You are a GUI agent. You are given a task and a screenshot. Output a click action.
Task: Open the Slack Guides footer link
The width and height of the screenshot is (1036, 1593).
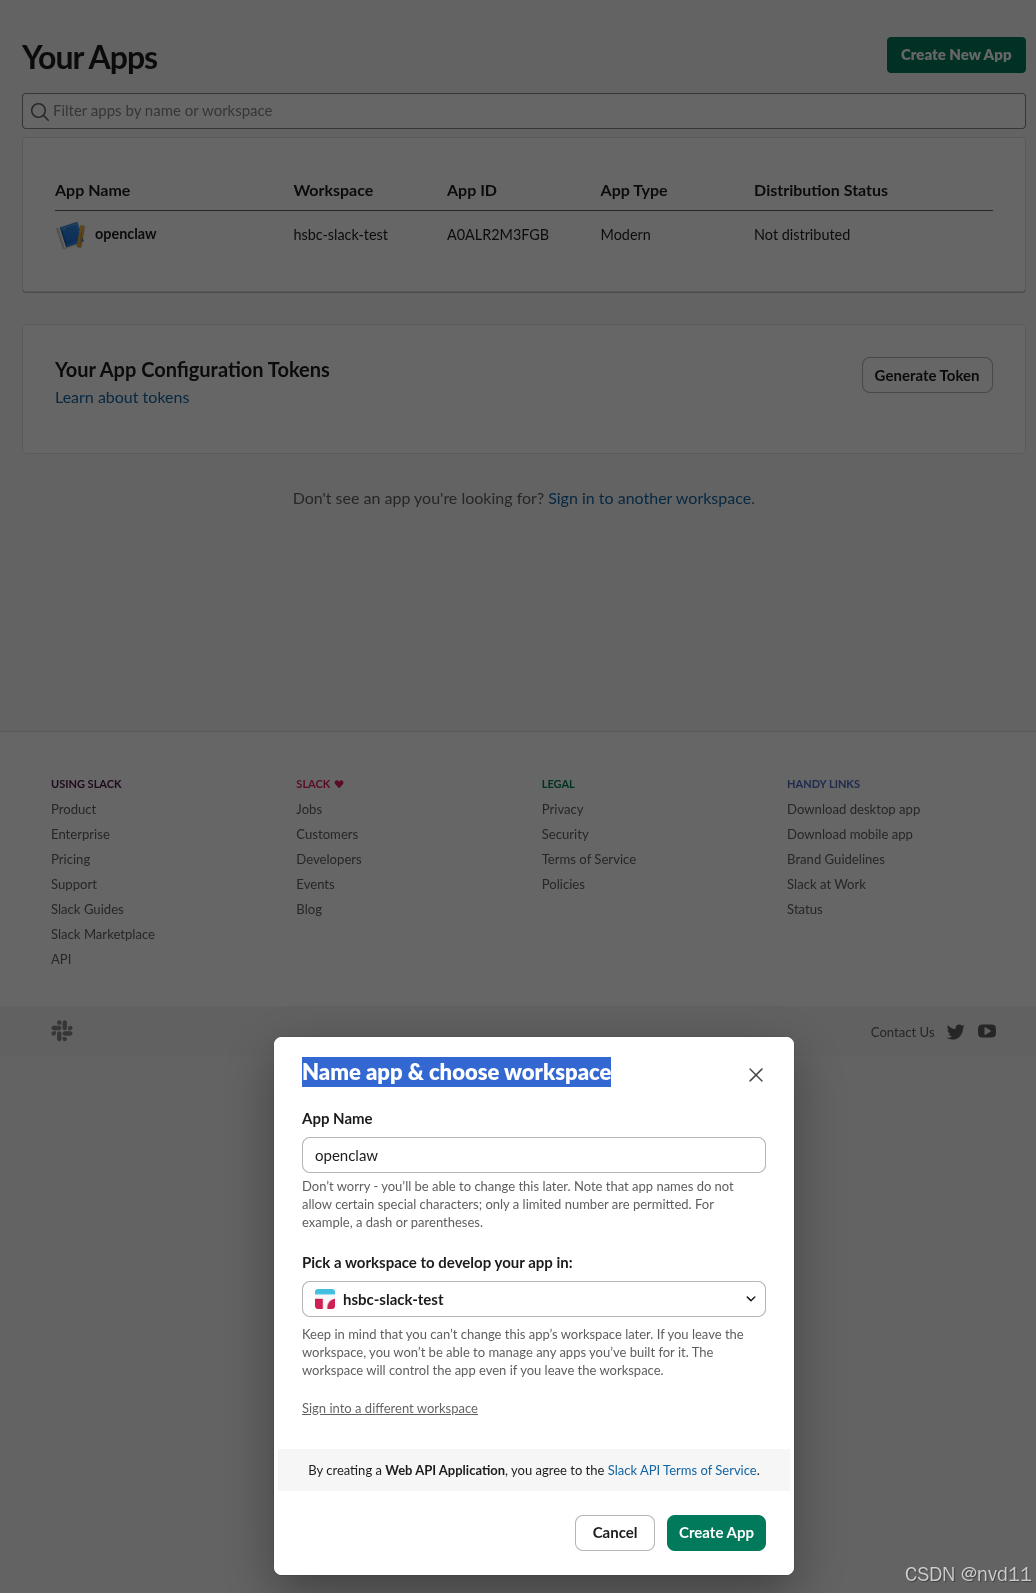tap(87, 909)
